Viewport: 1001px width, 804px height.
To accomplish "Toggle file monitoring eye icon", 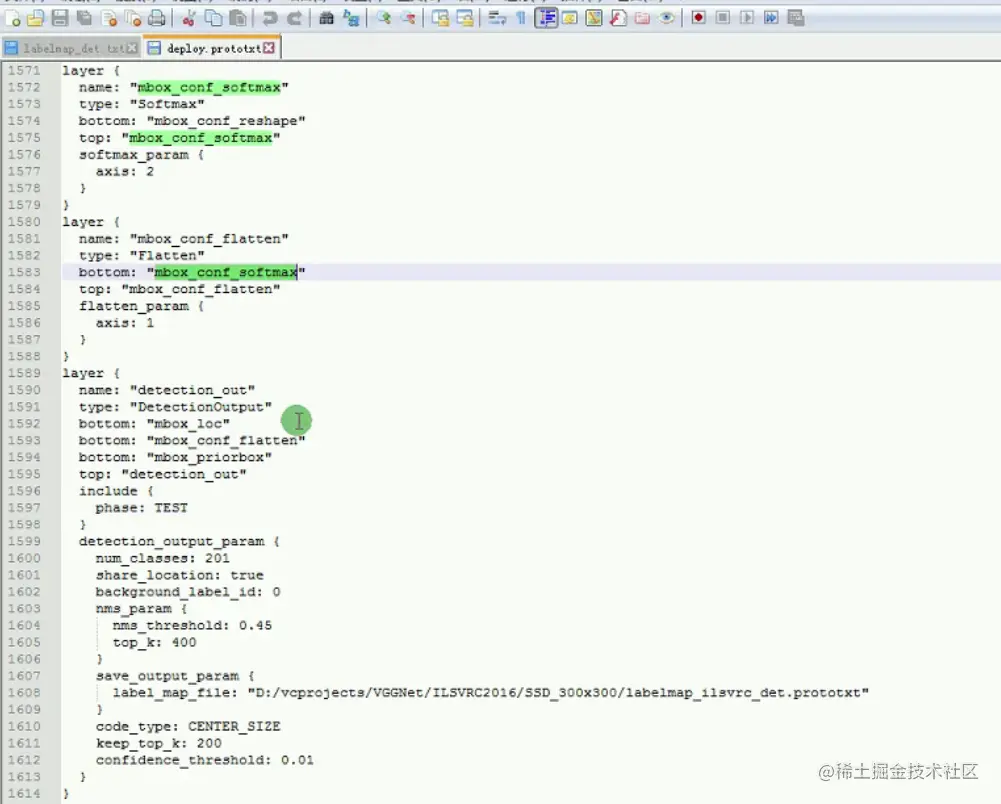I will [666, 19].
